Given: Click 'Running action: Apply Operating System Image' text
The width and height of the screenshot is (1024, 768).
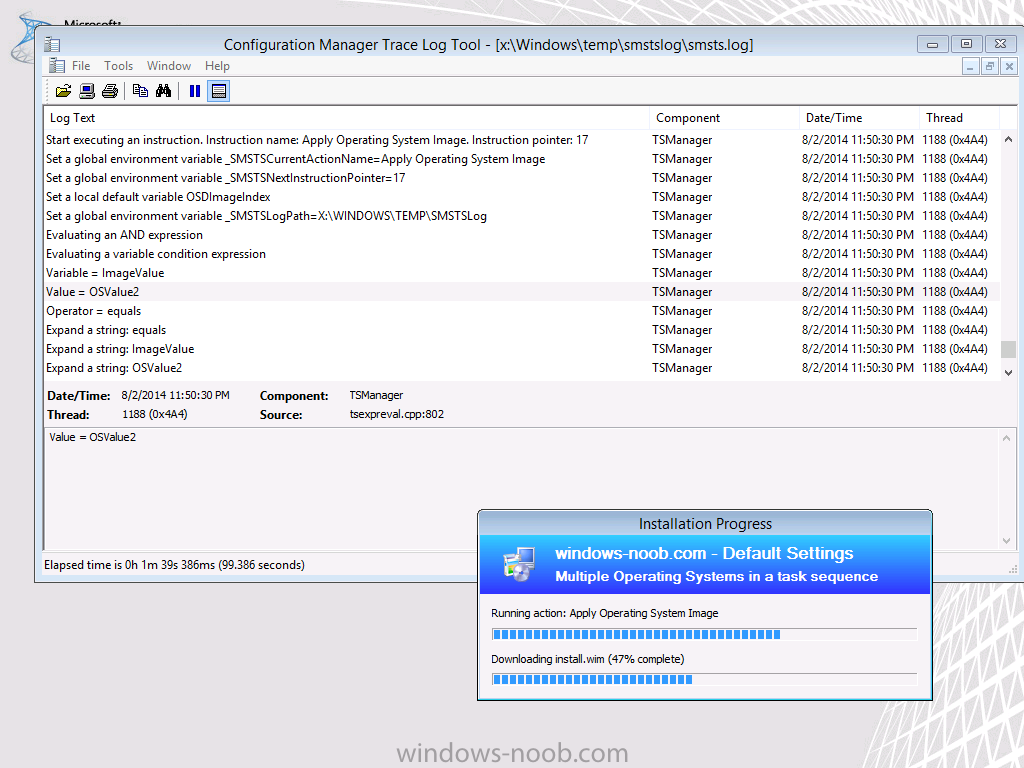Looking at the screenshot, I should pos(605,613).
